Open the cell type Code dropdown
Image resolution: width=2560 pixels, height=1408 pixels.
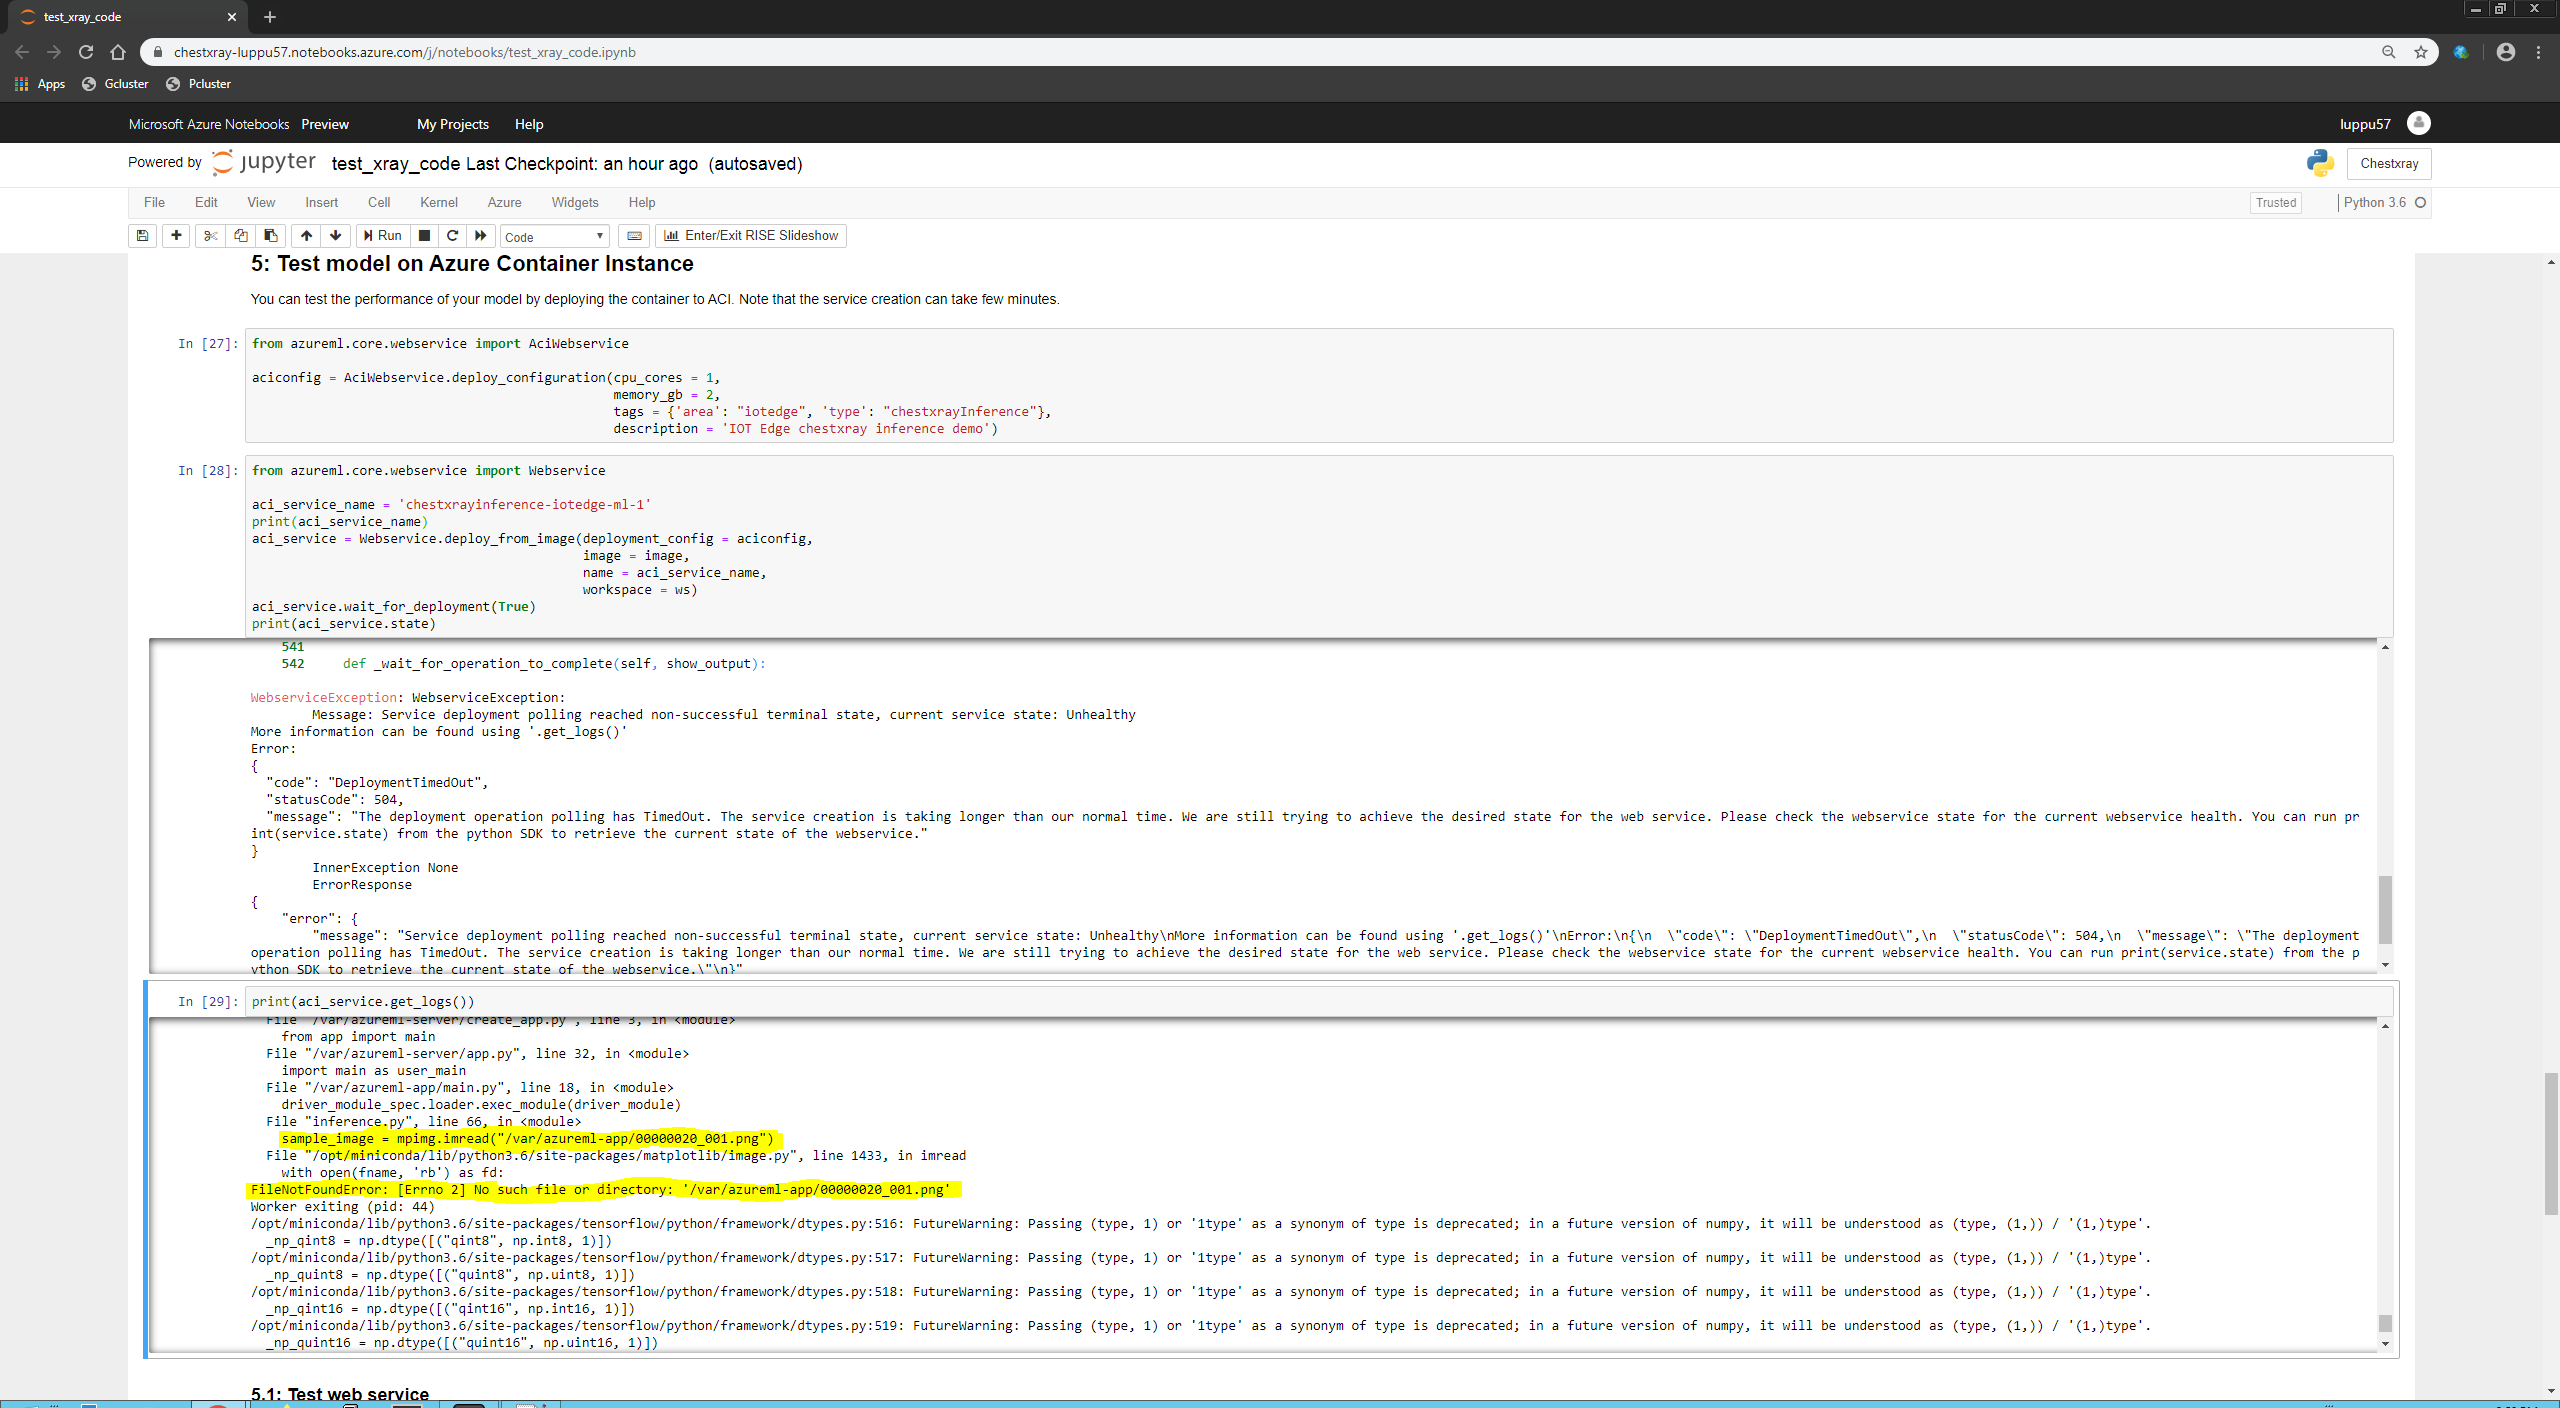click(x=554, y=236)
